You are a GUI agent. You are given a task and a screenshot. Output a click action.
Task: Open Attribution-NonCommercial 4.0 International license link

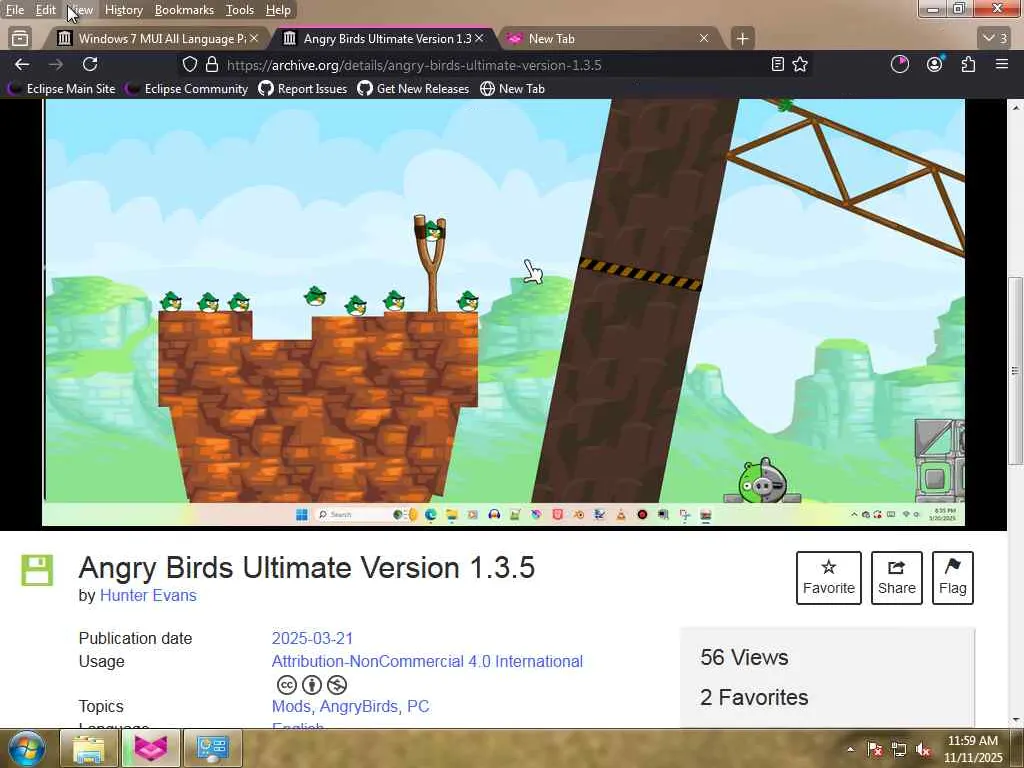click(x=427, y=662)
